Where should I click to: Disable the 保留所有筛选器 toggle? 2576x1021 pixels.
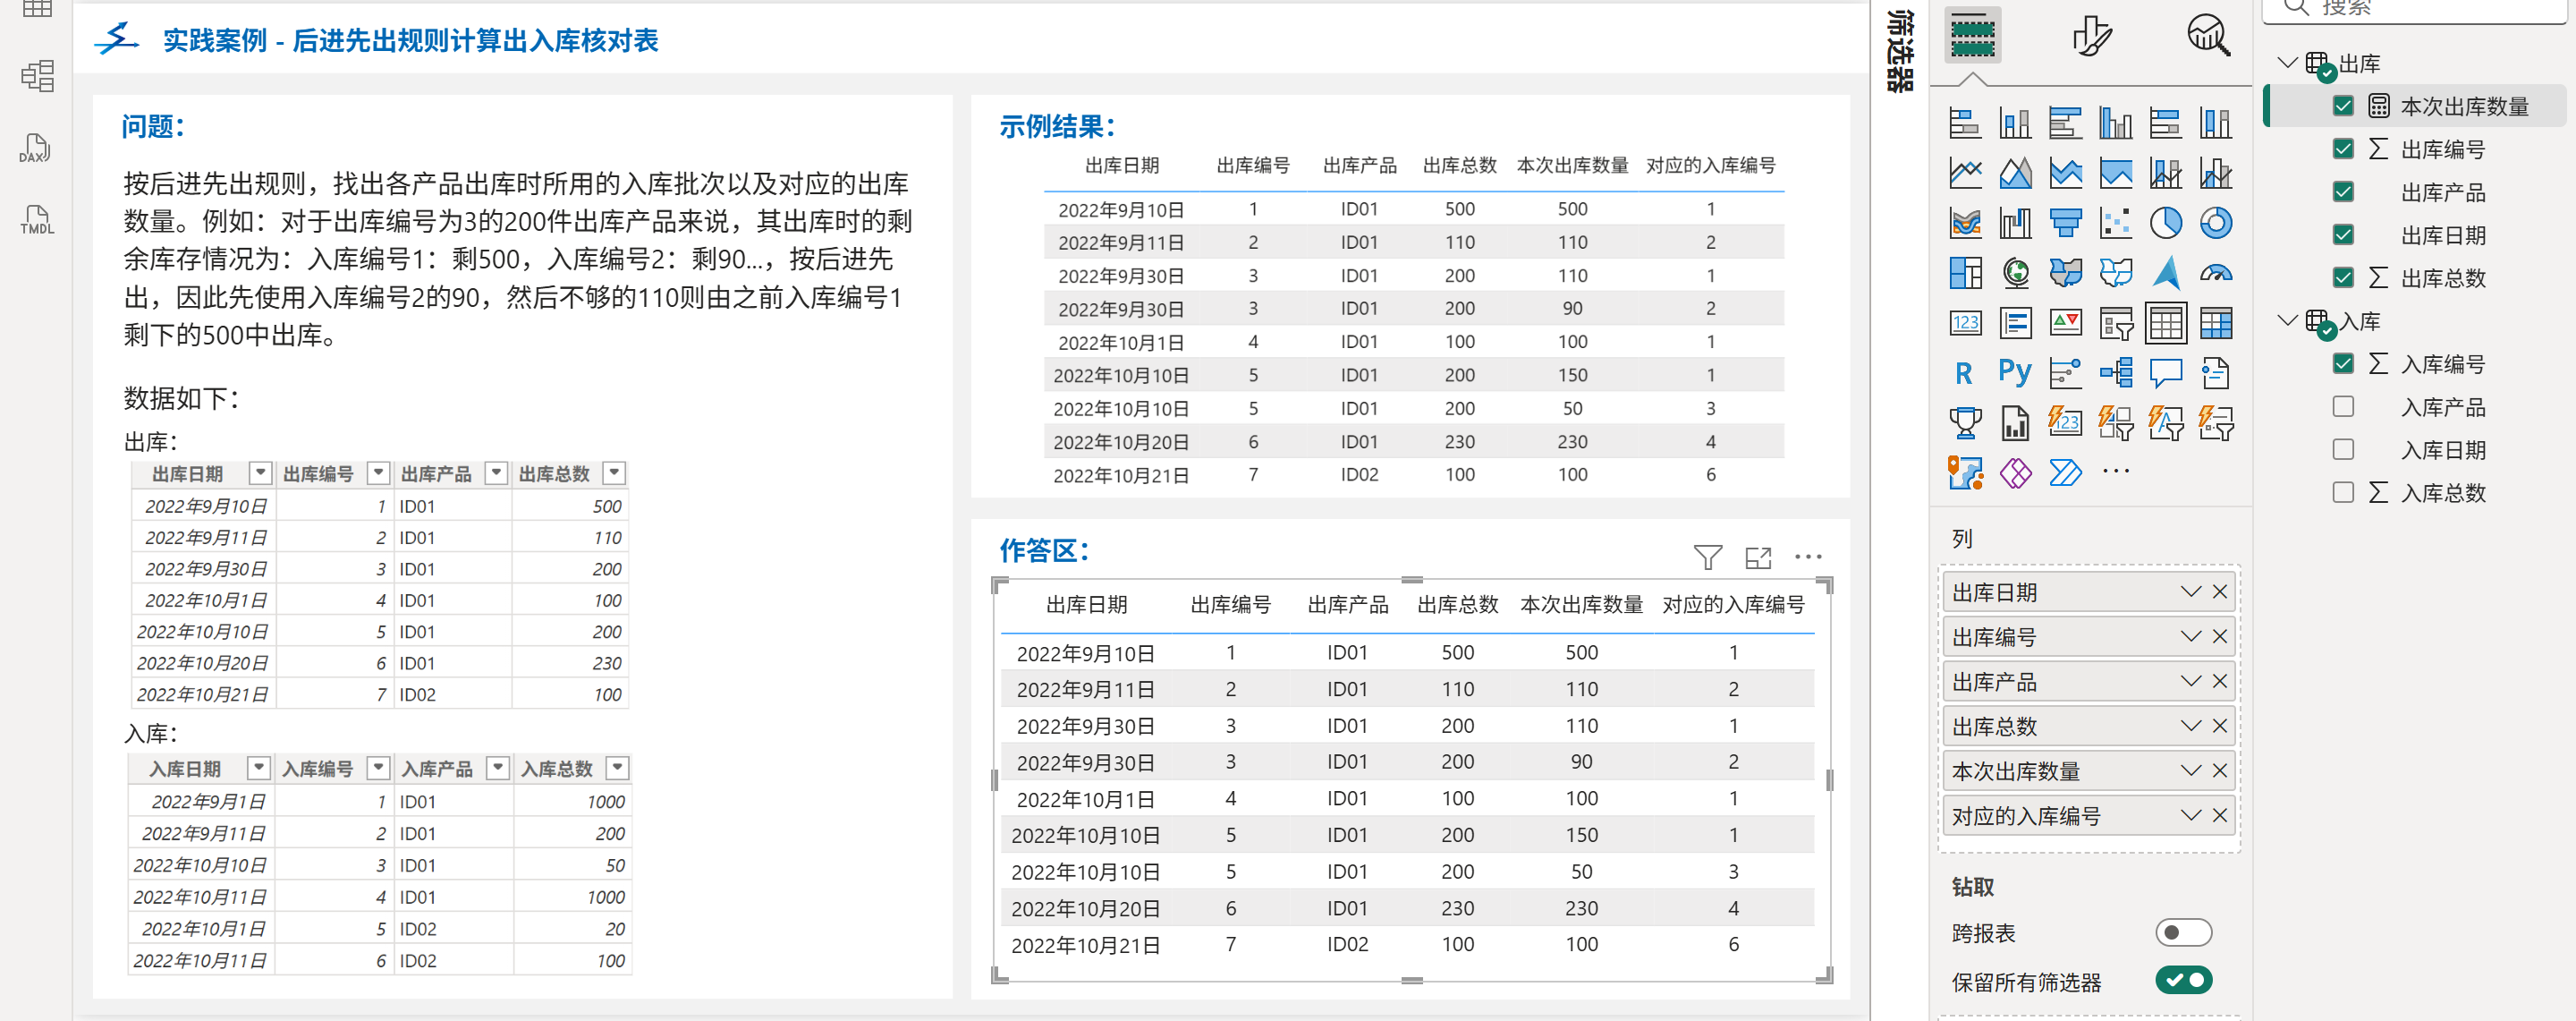2182,981
